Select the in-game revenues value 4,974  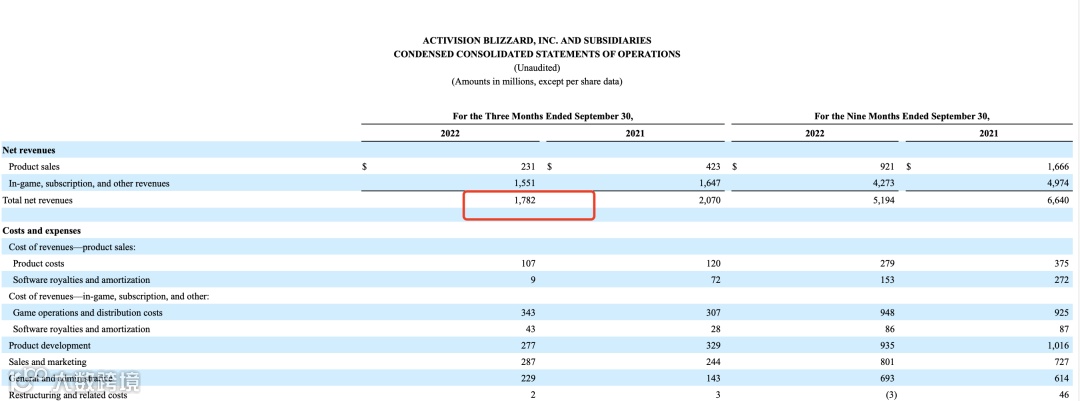pos(1057,184)
